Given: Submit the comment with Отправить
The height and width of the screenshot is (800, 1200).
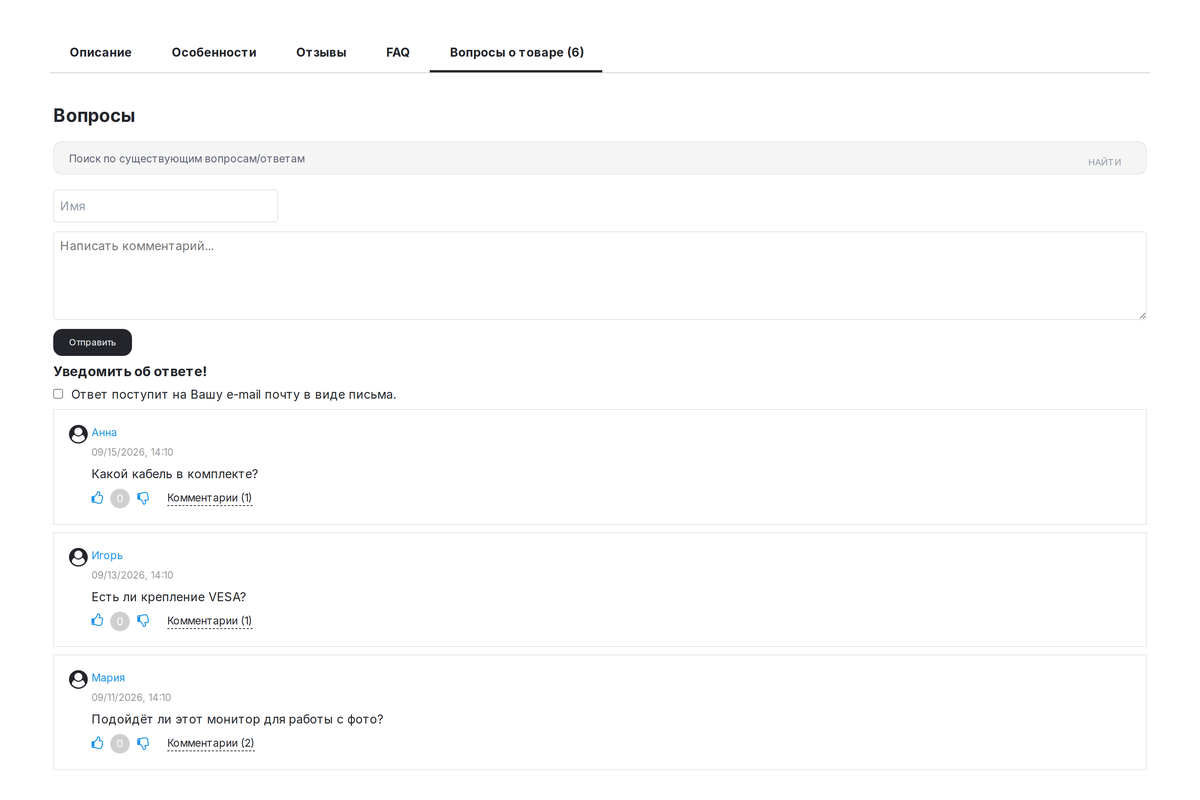Looking at the screenshot, I should 92,342.
